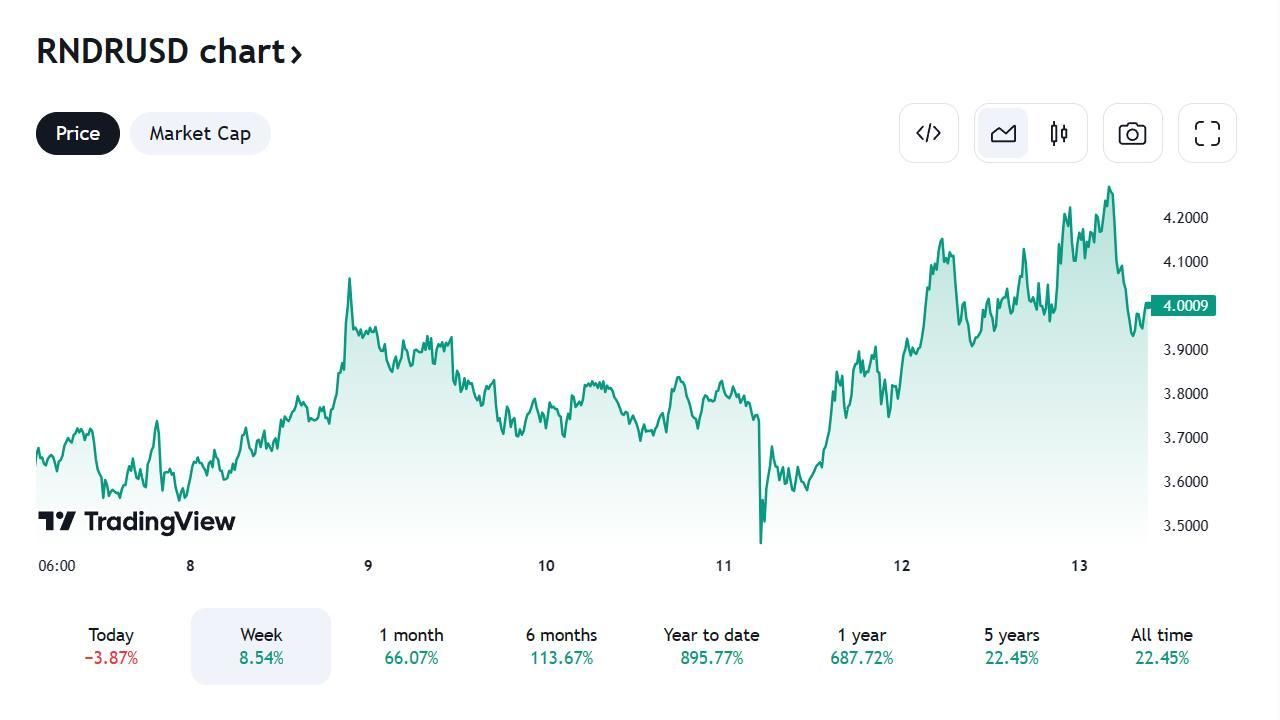Open the RNDRUSD chart title arrow
The image size is (1280, 720).
[296, 54]
